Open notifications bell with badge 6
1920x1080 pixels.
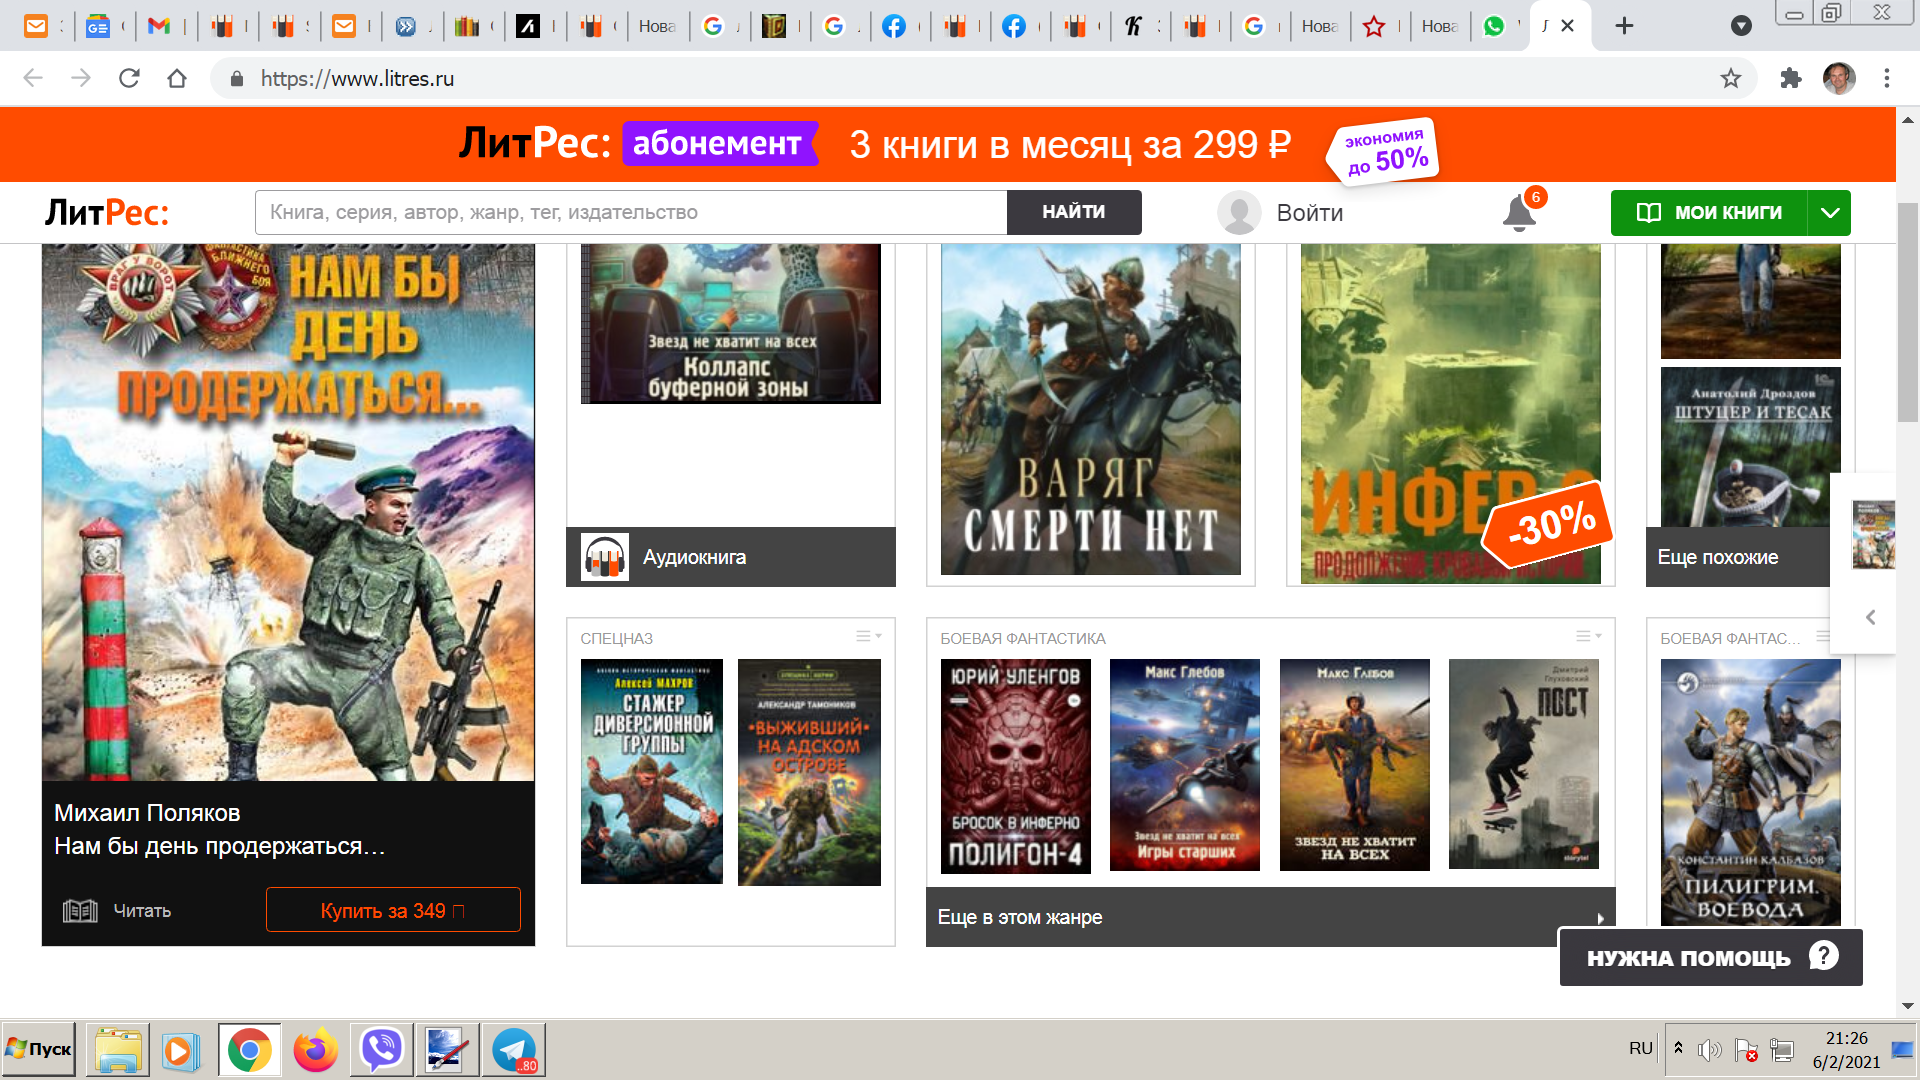click(x=1519, y=212)
